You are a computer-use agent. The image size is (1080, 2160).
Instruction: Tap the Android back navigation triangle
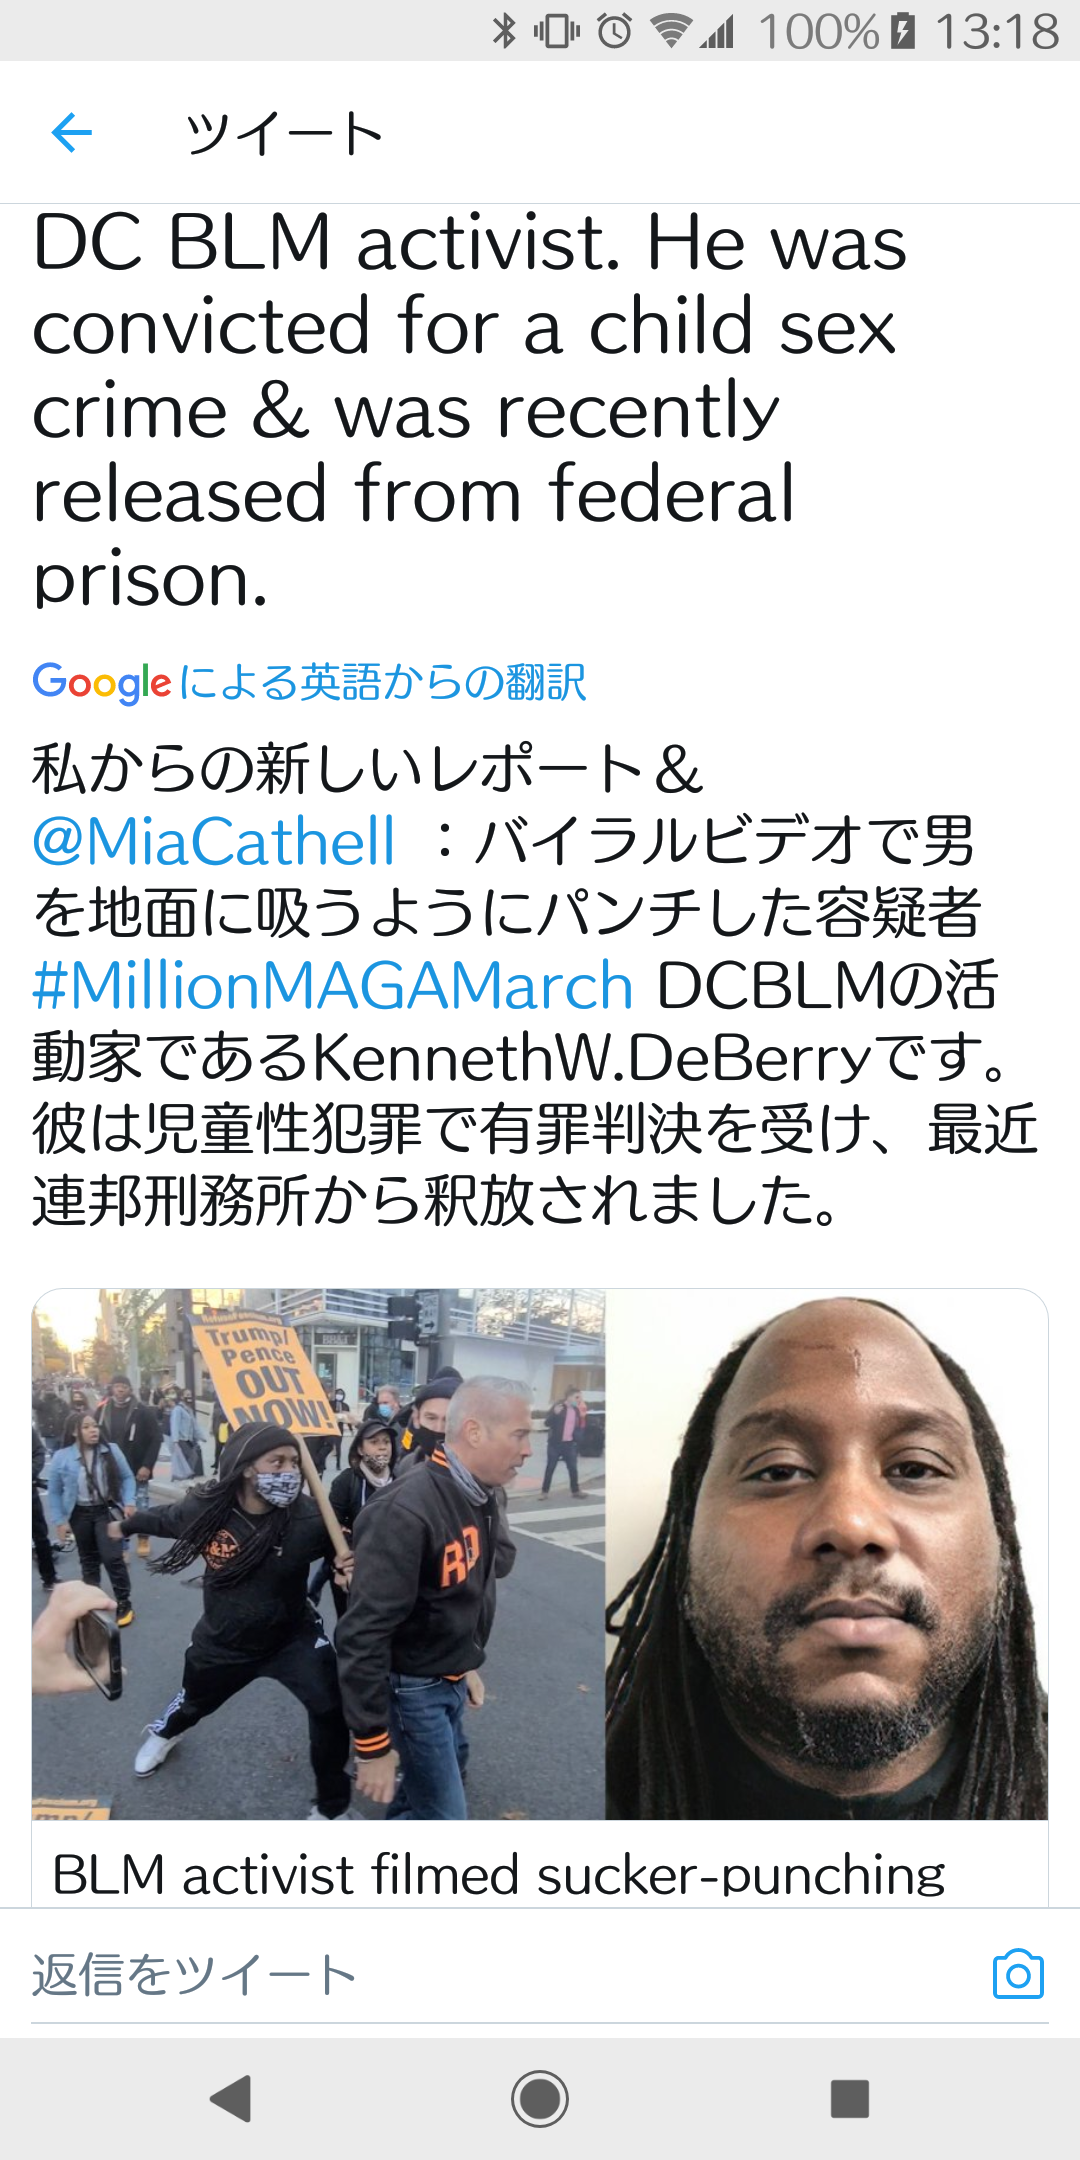click(231, 2098)
